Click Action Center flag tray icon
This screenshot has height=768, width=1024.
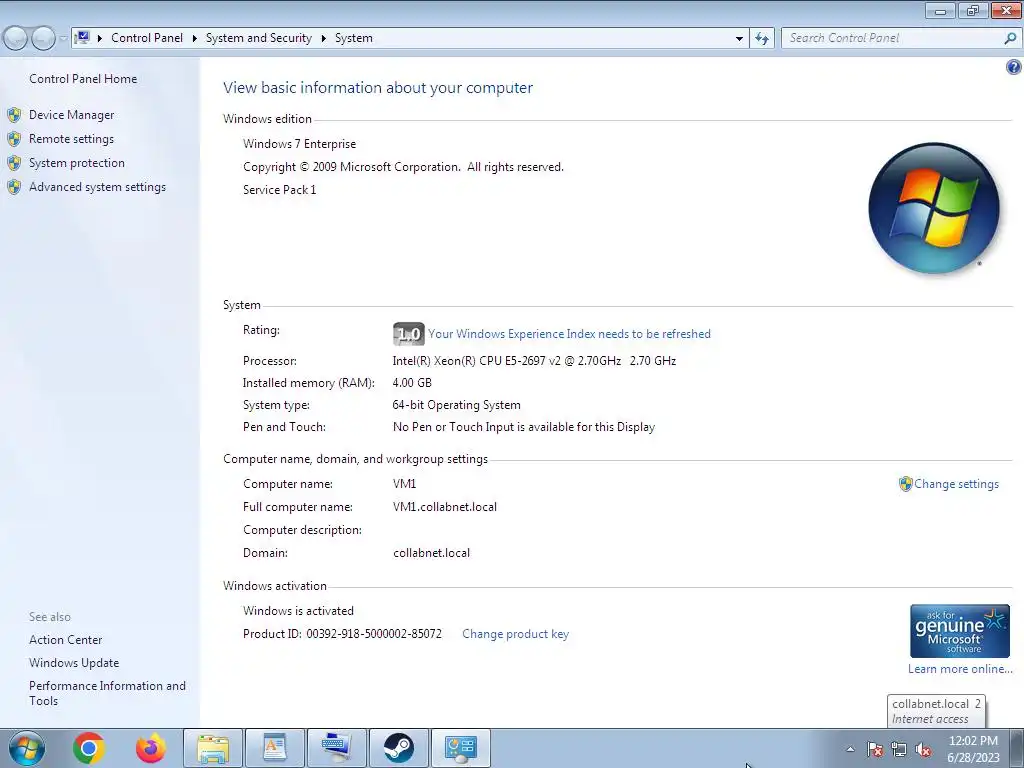(x=875, y=750)
